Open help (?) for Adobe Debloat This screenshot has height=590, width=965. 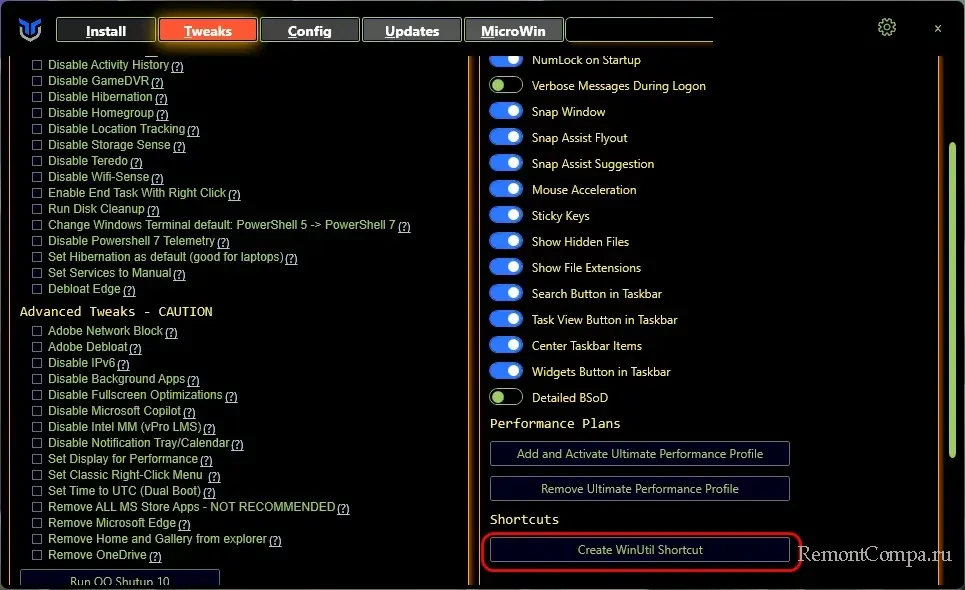[135, 348]
